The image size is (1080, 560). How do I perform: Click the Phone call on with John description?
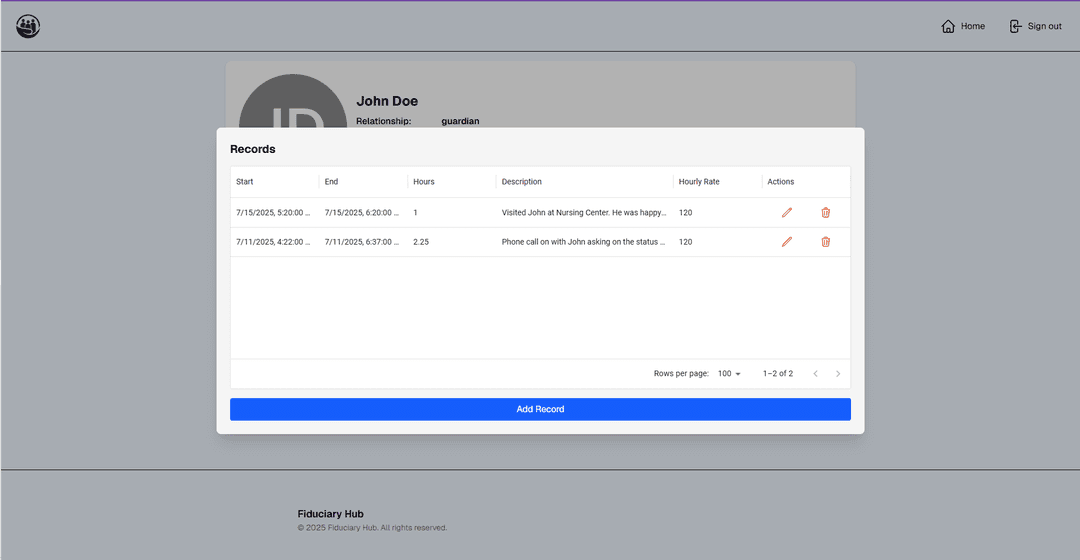tap(583, 242)
